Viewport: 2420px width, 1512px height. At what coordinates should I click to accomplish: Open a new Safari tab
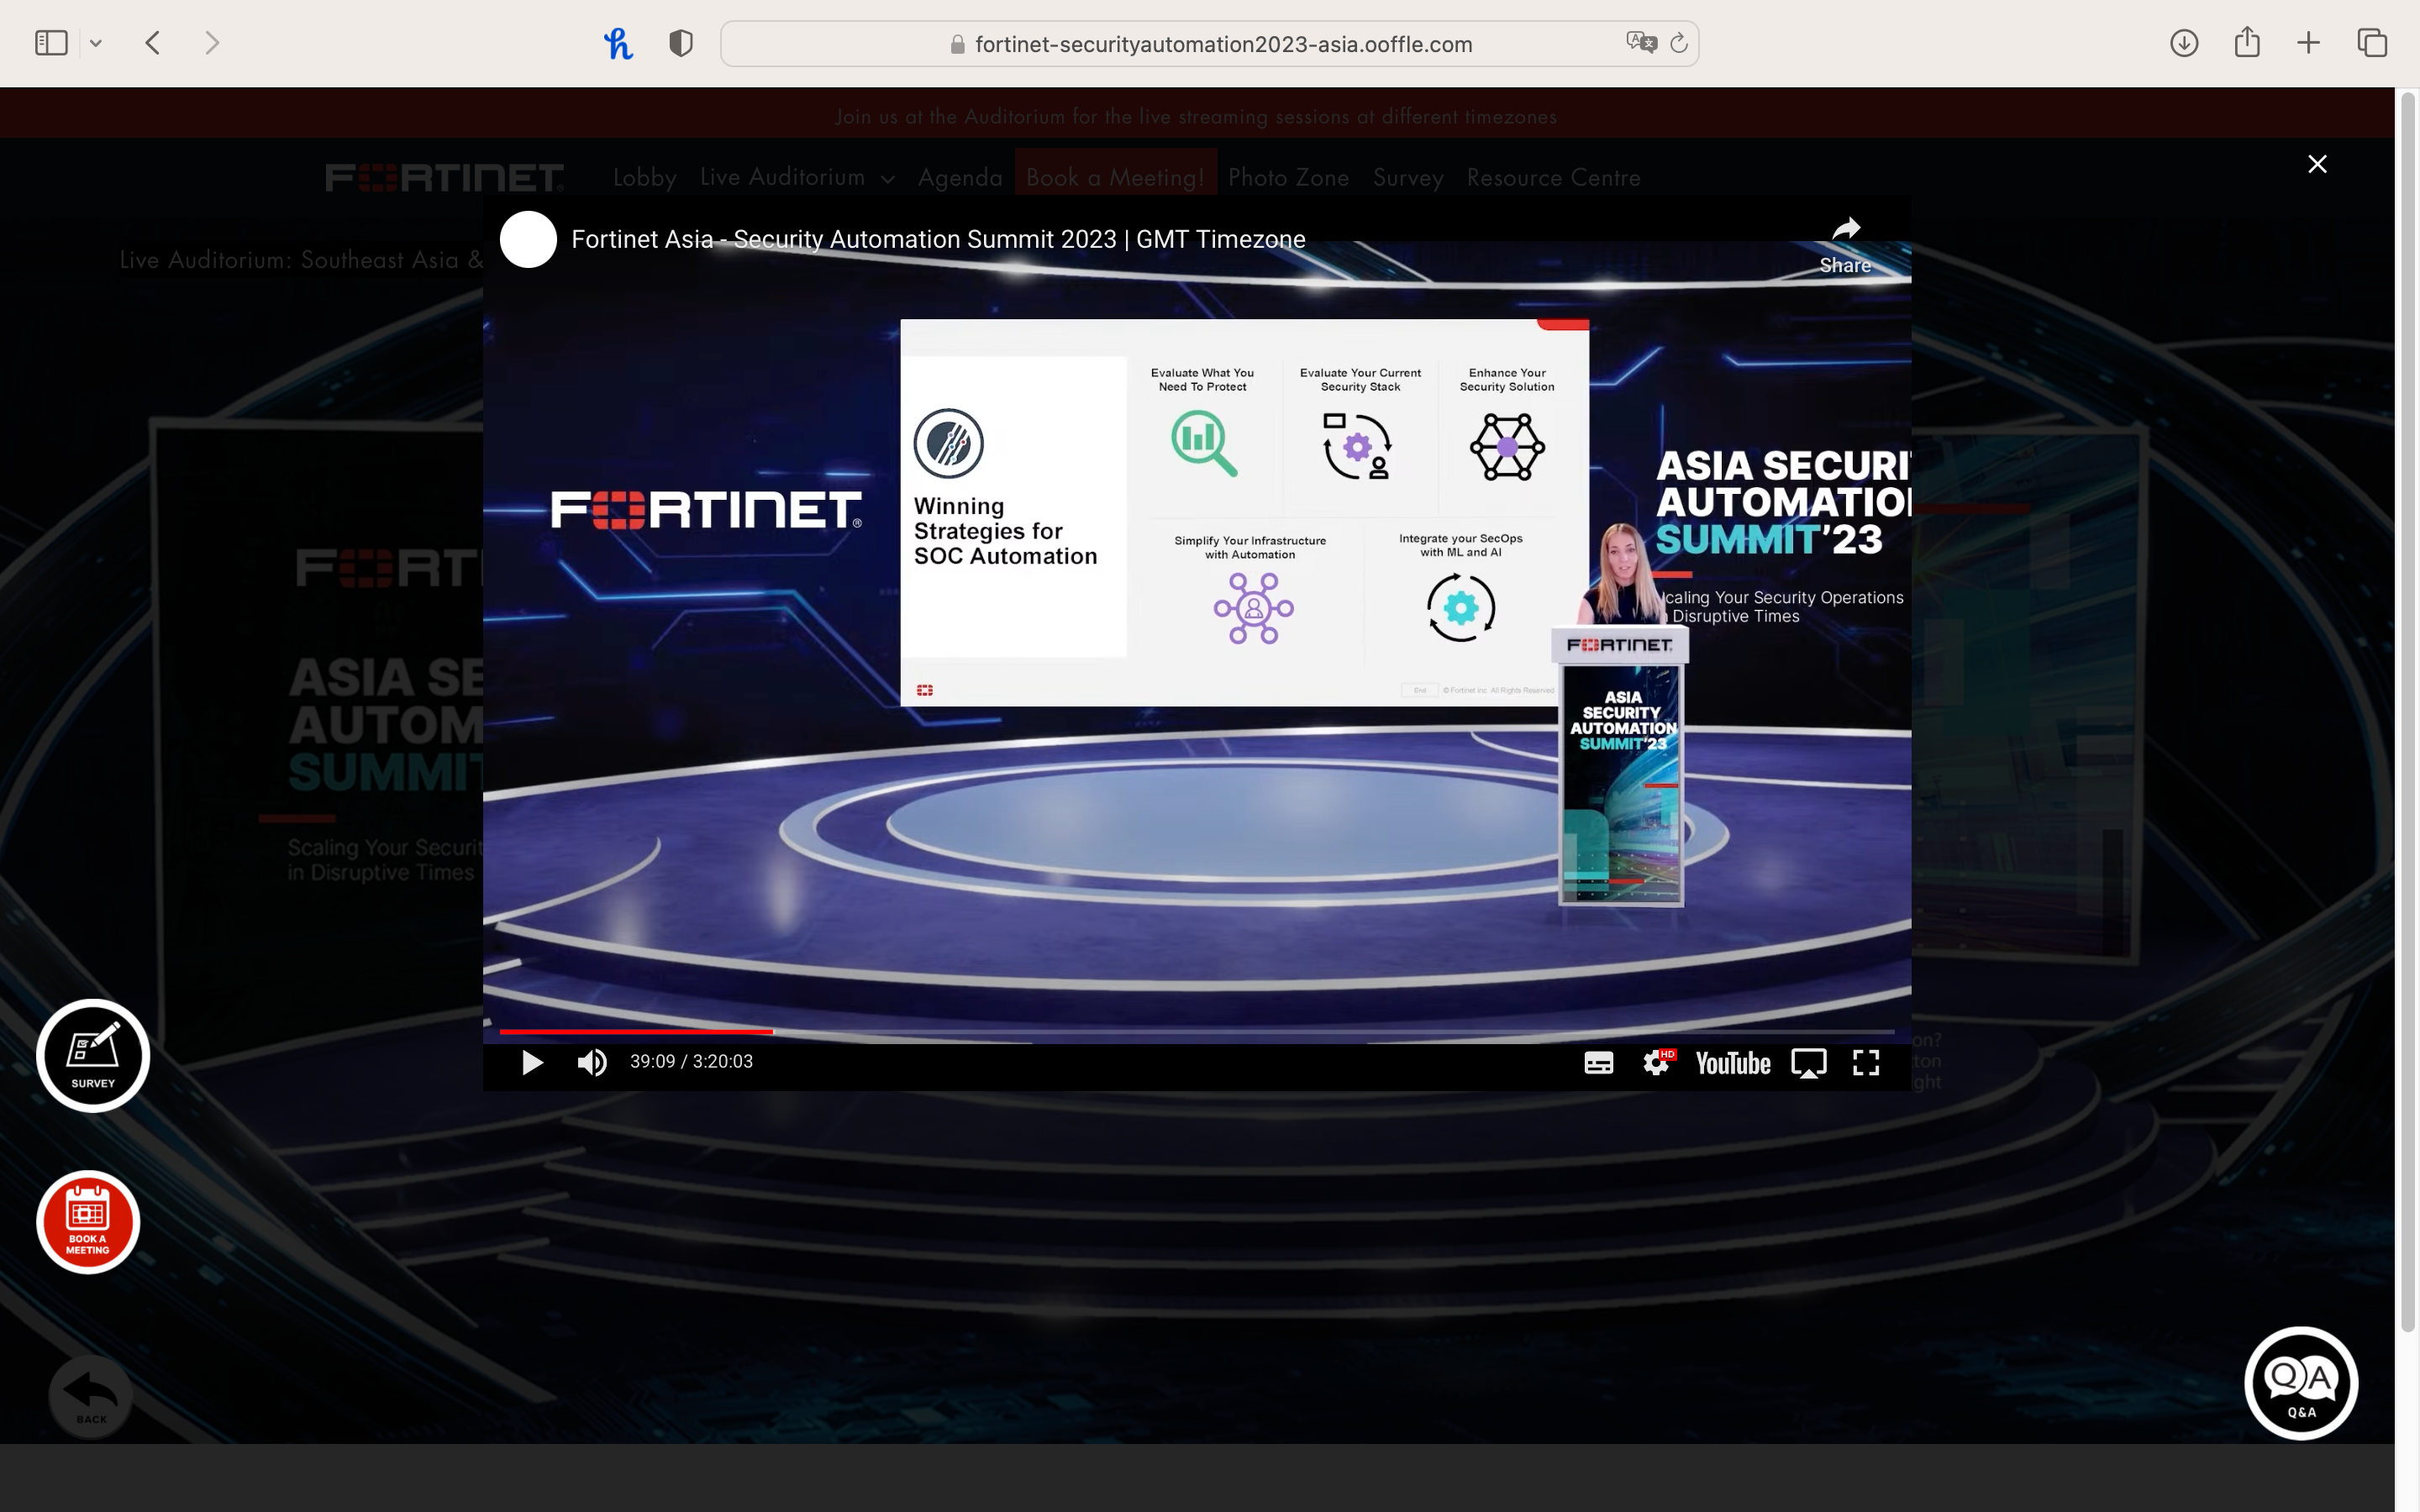(2308, 43)
